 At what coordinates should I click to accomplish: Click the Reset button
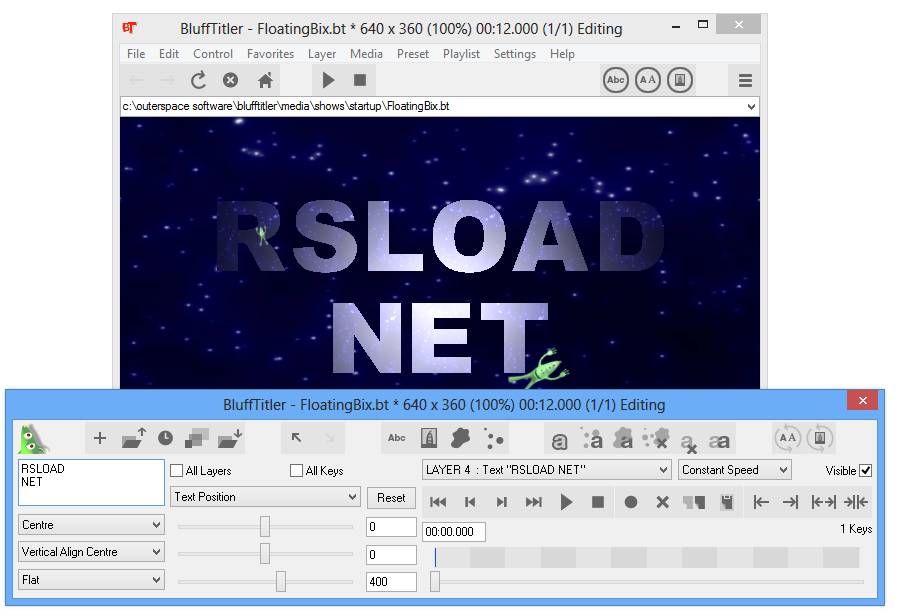point(391,498)
